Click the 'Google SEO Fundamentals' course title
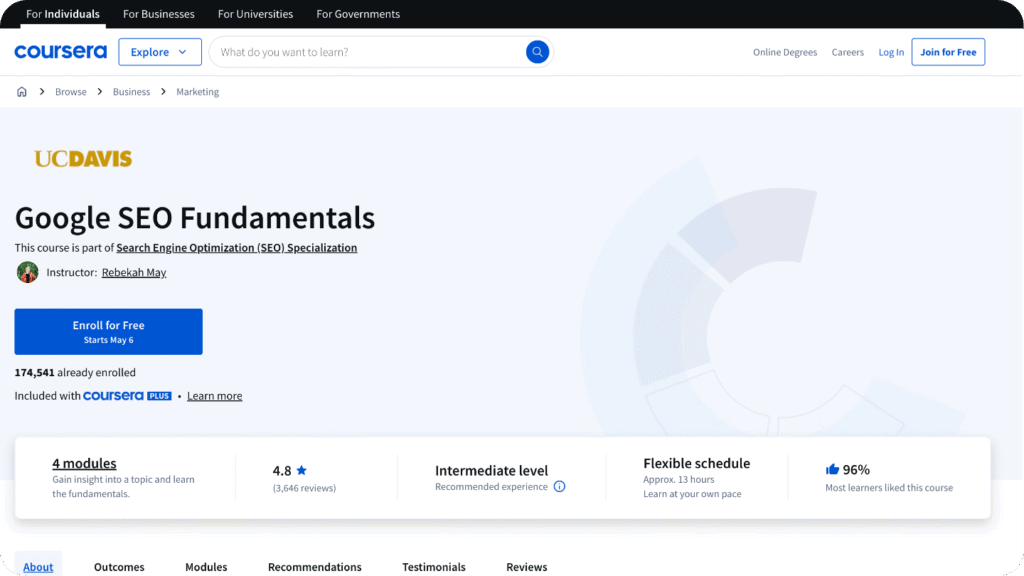Image resolution: width=1024 pixels, height=576 pixels. [x=195, y=217]
